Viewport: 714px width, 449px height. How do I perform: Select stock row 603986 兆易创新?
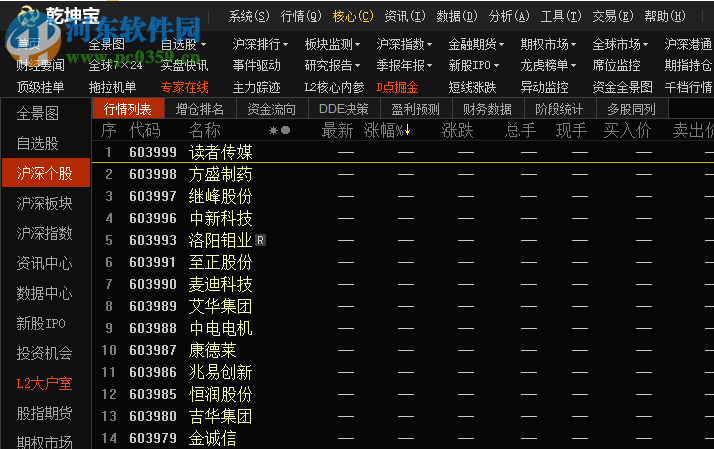tap(403, 372)
